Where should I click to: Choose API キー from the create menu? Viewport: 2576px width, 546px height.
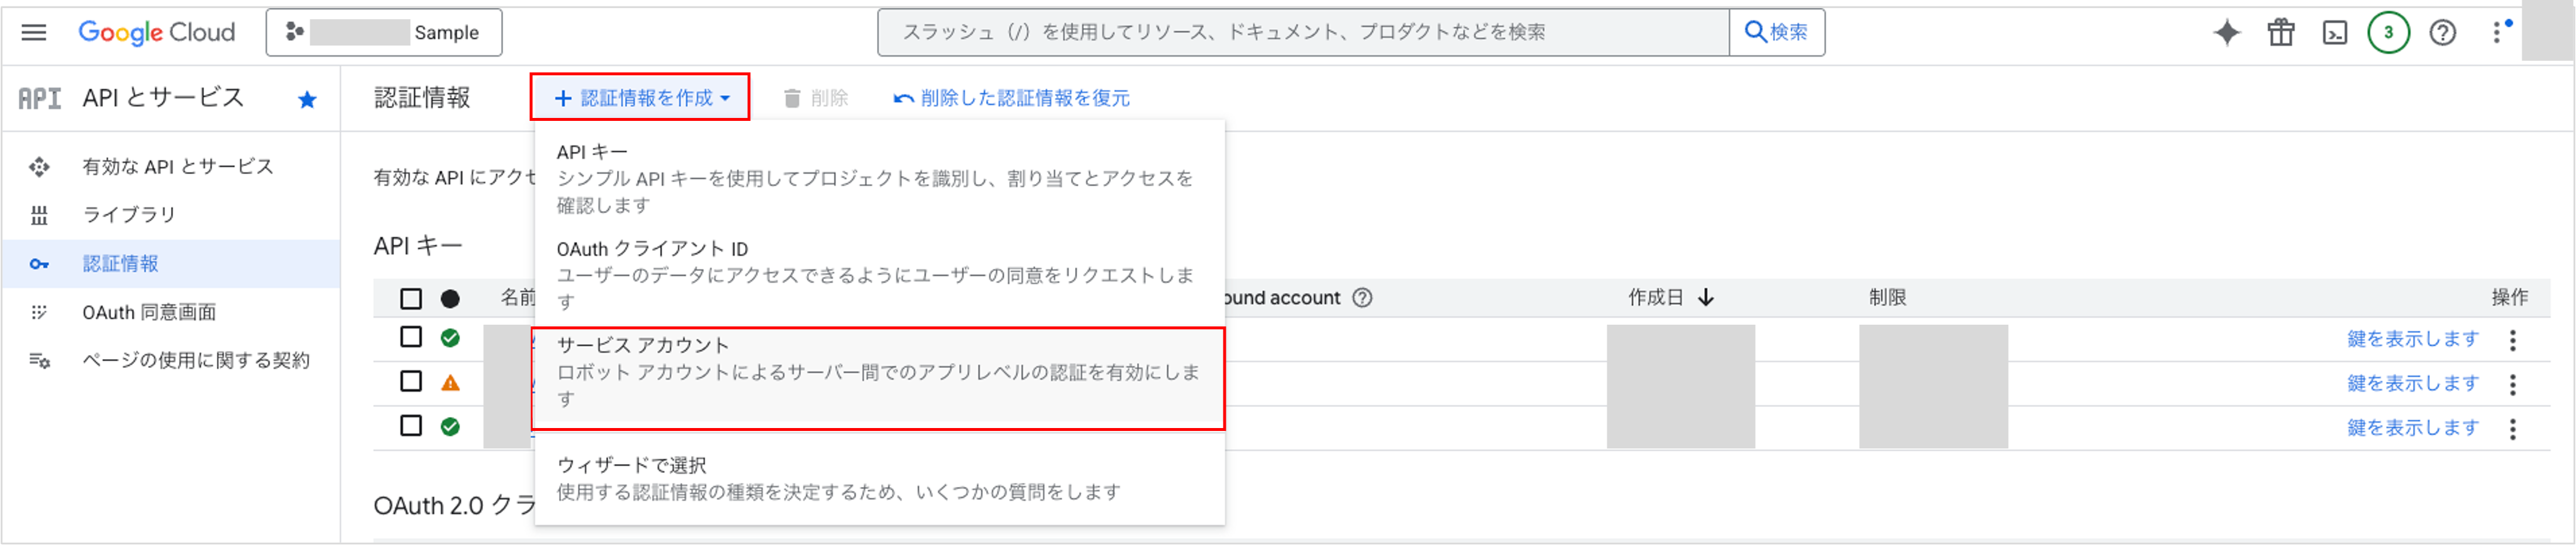[x=879, y=178]
